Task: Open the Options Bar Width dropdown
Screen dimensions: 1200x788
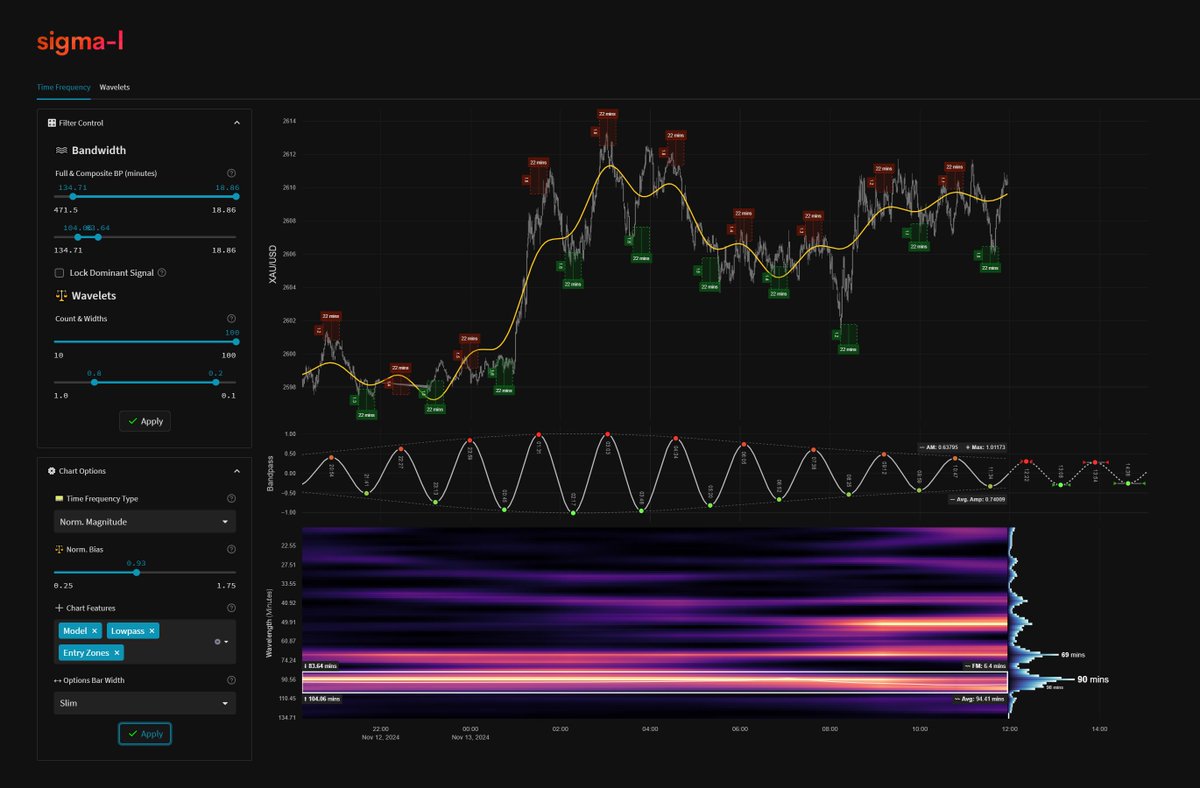Action: click(x=145, y=703)
